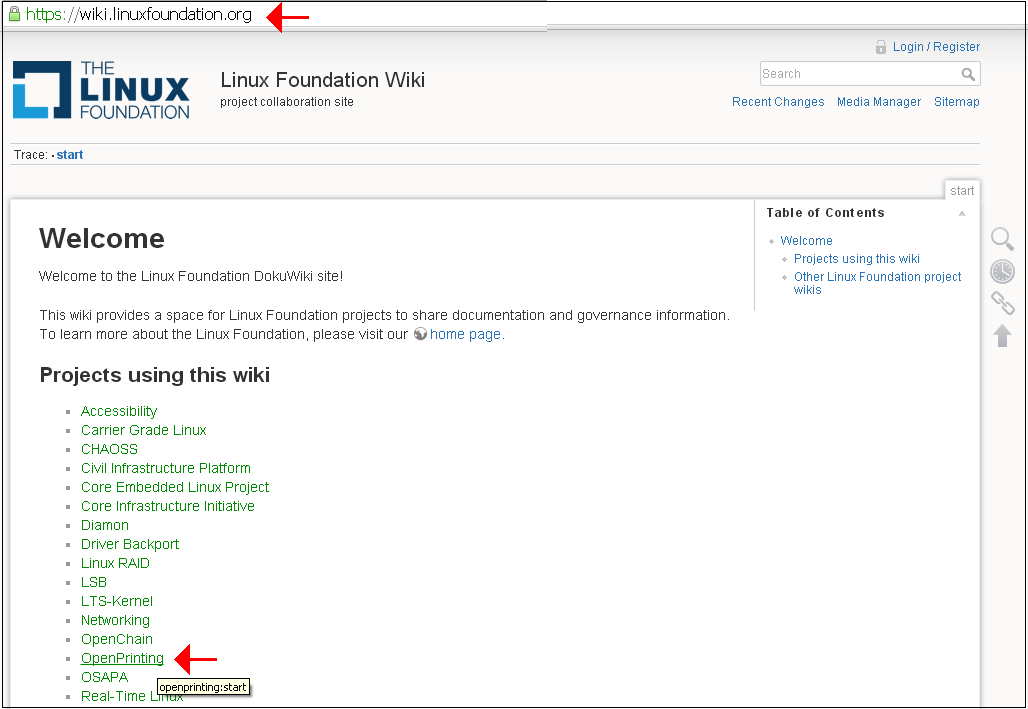The image size is (1028, 709).
Task: Open the Sitemap link
Action: [x=957, y=102]
